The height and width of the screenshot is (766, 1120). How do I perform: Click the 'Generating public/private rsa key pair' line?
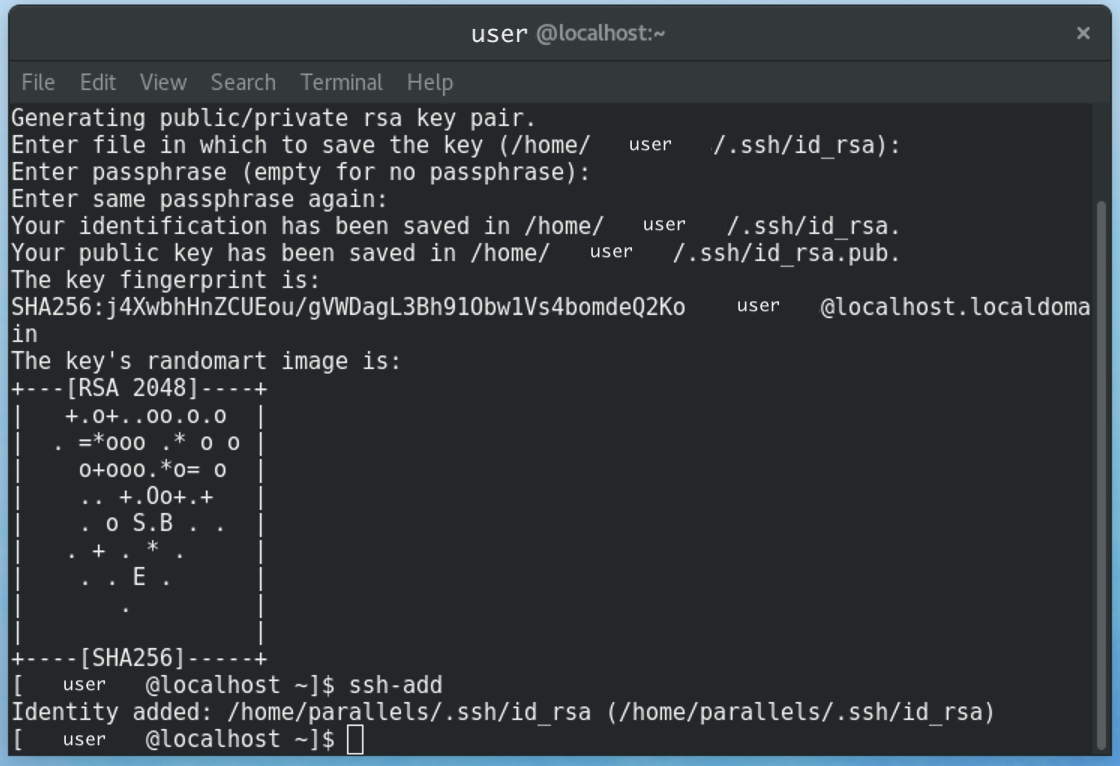[x=274, y=118]
